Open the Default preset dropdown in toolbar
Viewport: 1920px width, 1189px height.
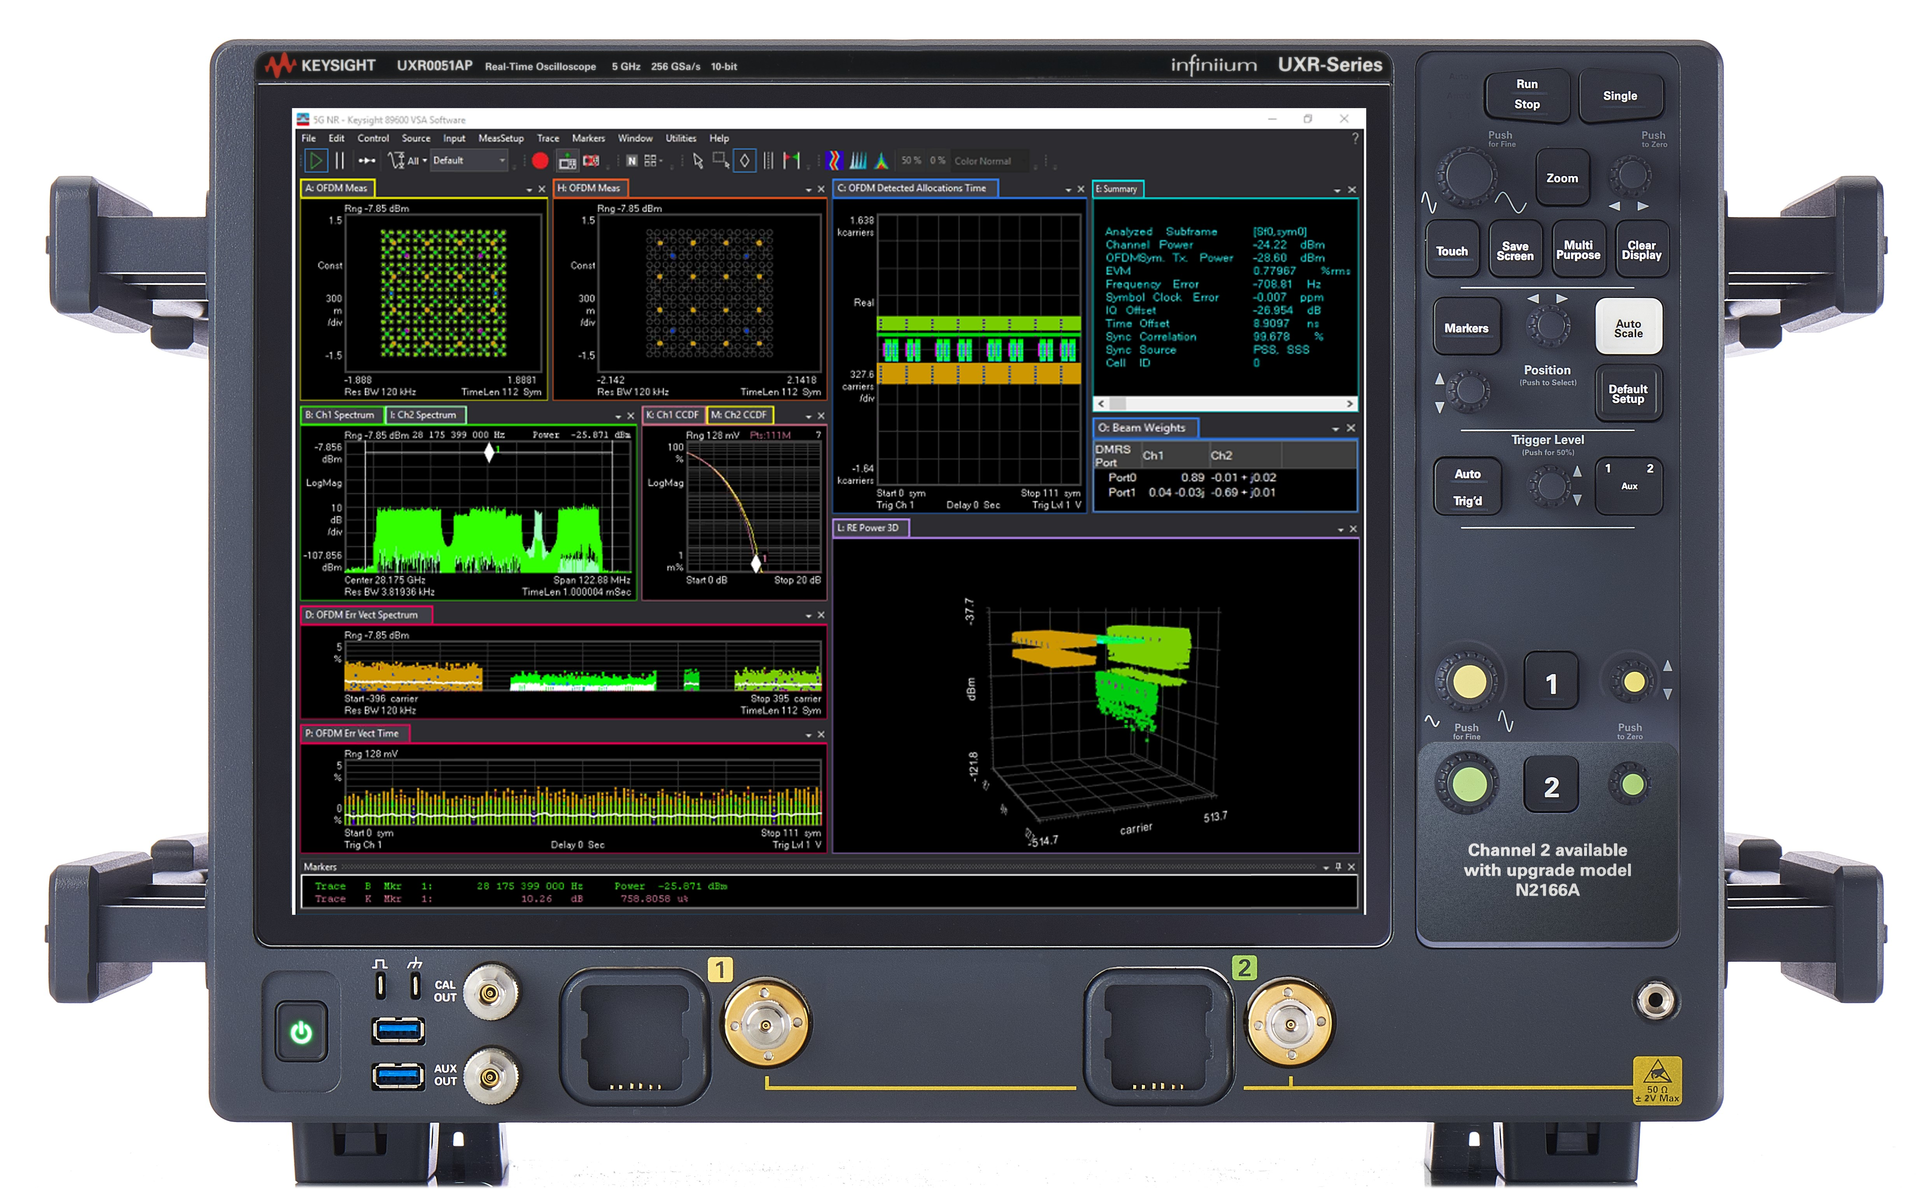click(x=468, y=160)
